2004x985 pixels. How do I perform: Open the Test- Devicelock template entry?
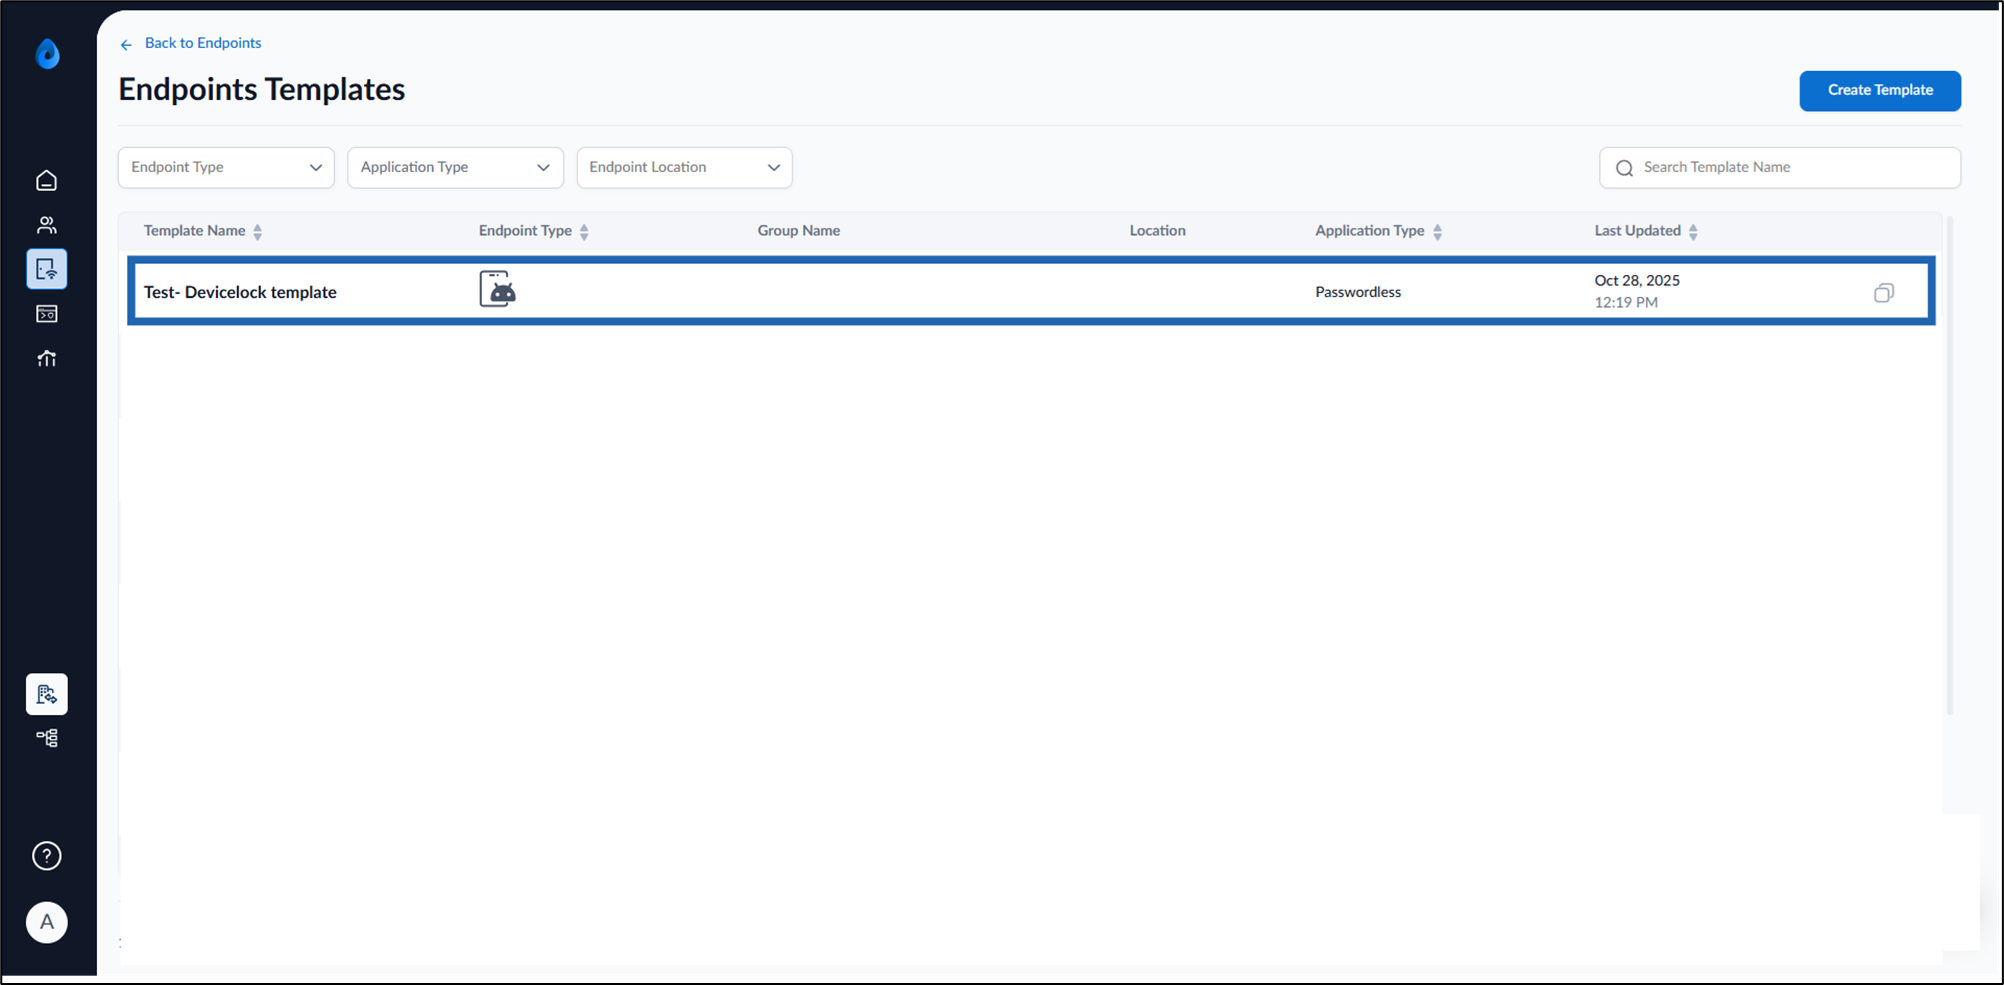240,292
